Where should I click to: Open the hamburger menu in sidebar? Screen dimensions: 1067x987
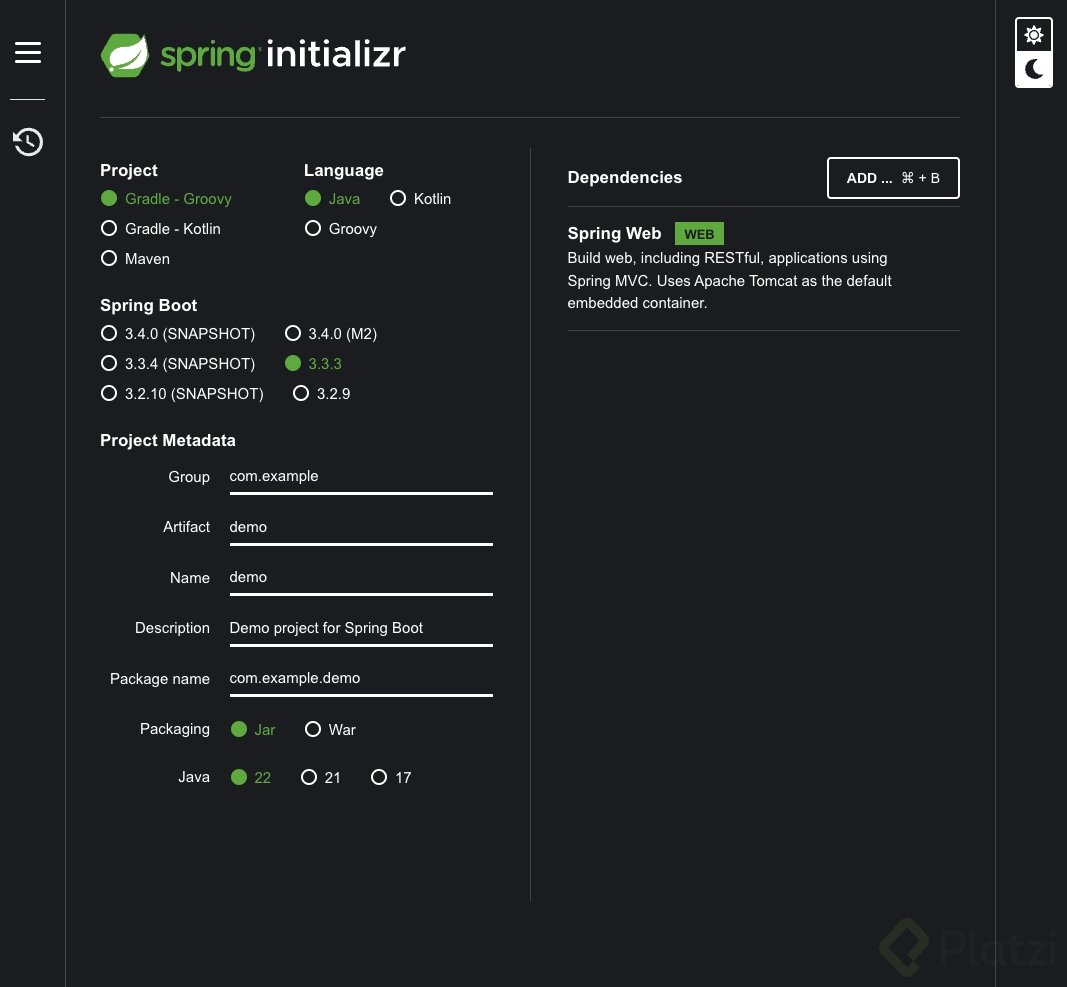[x=28, y=52]
